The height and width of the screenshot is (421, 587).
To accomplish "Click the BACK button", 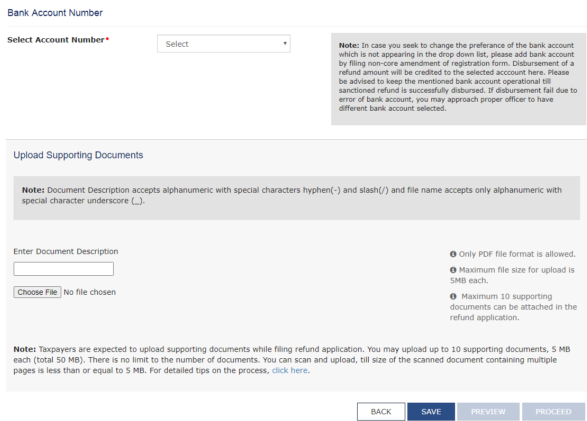I will pos(381,412).
